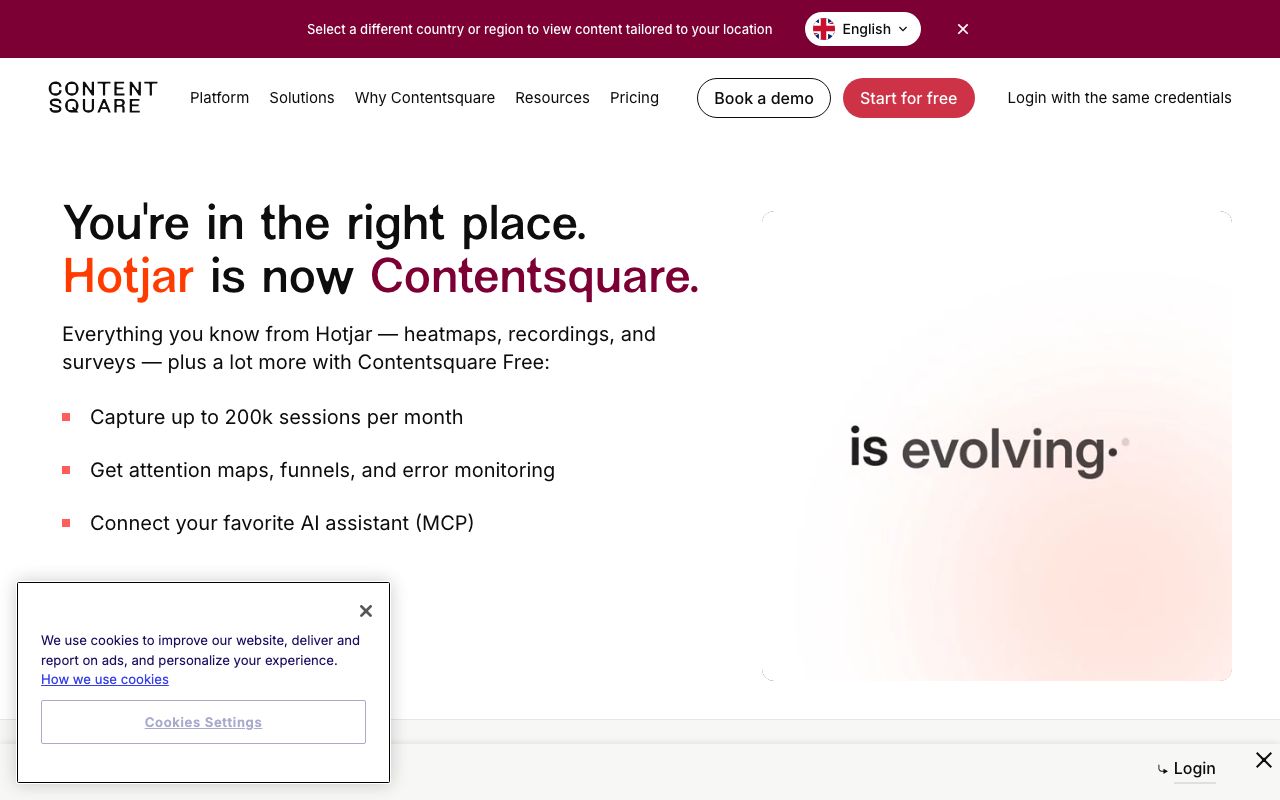The image size is (1280, 800).
Task: Click 'Connect your favorite AI assistant (MCP)'
Action: point(282,523)
